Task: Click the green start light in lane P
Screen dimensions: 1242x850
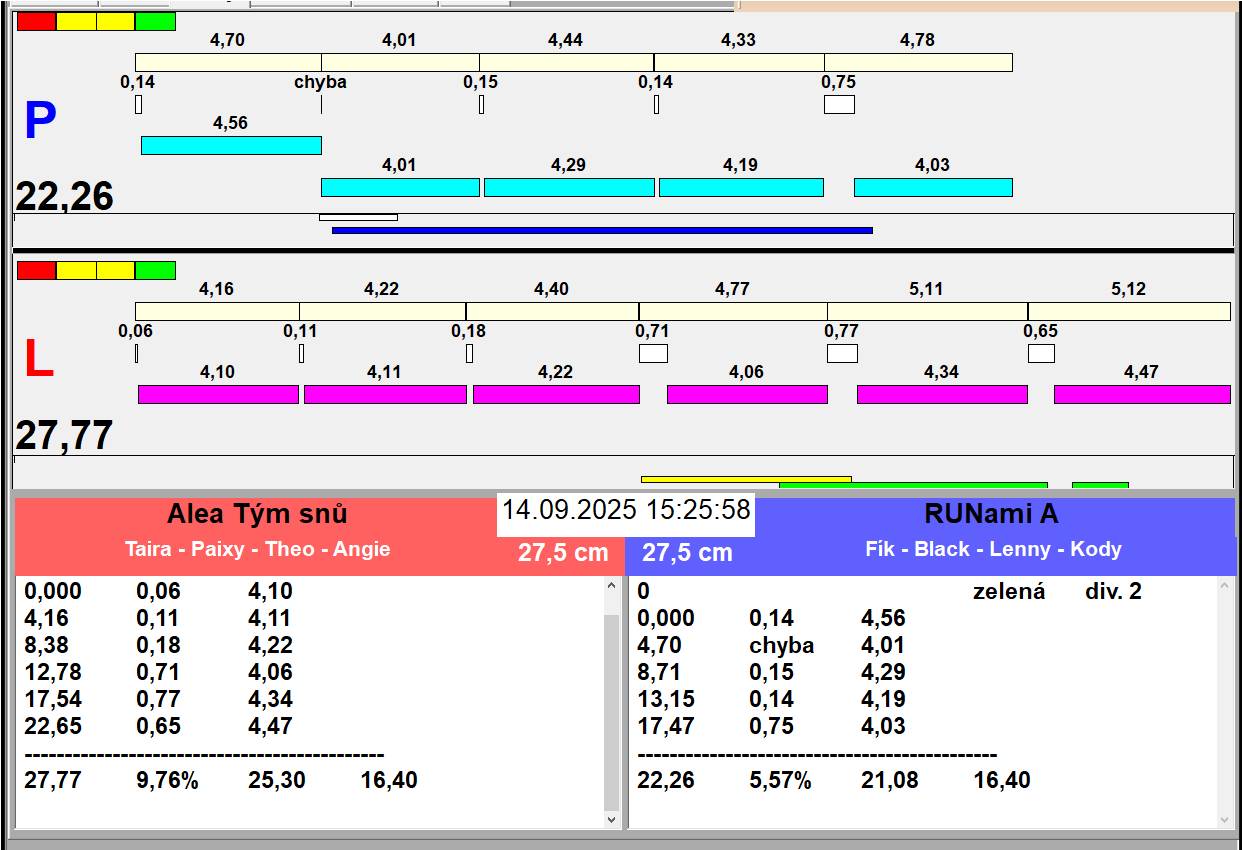Action: point(155,21)
